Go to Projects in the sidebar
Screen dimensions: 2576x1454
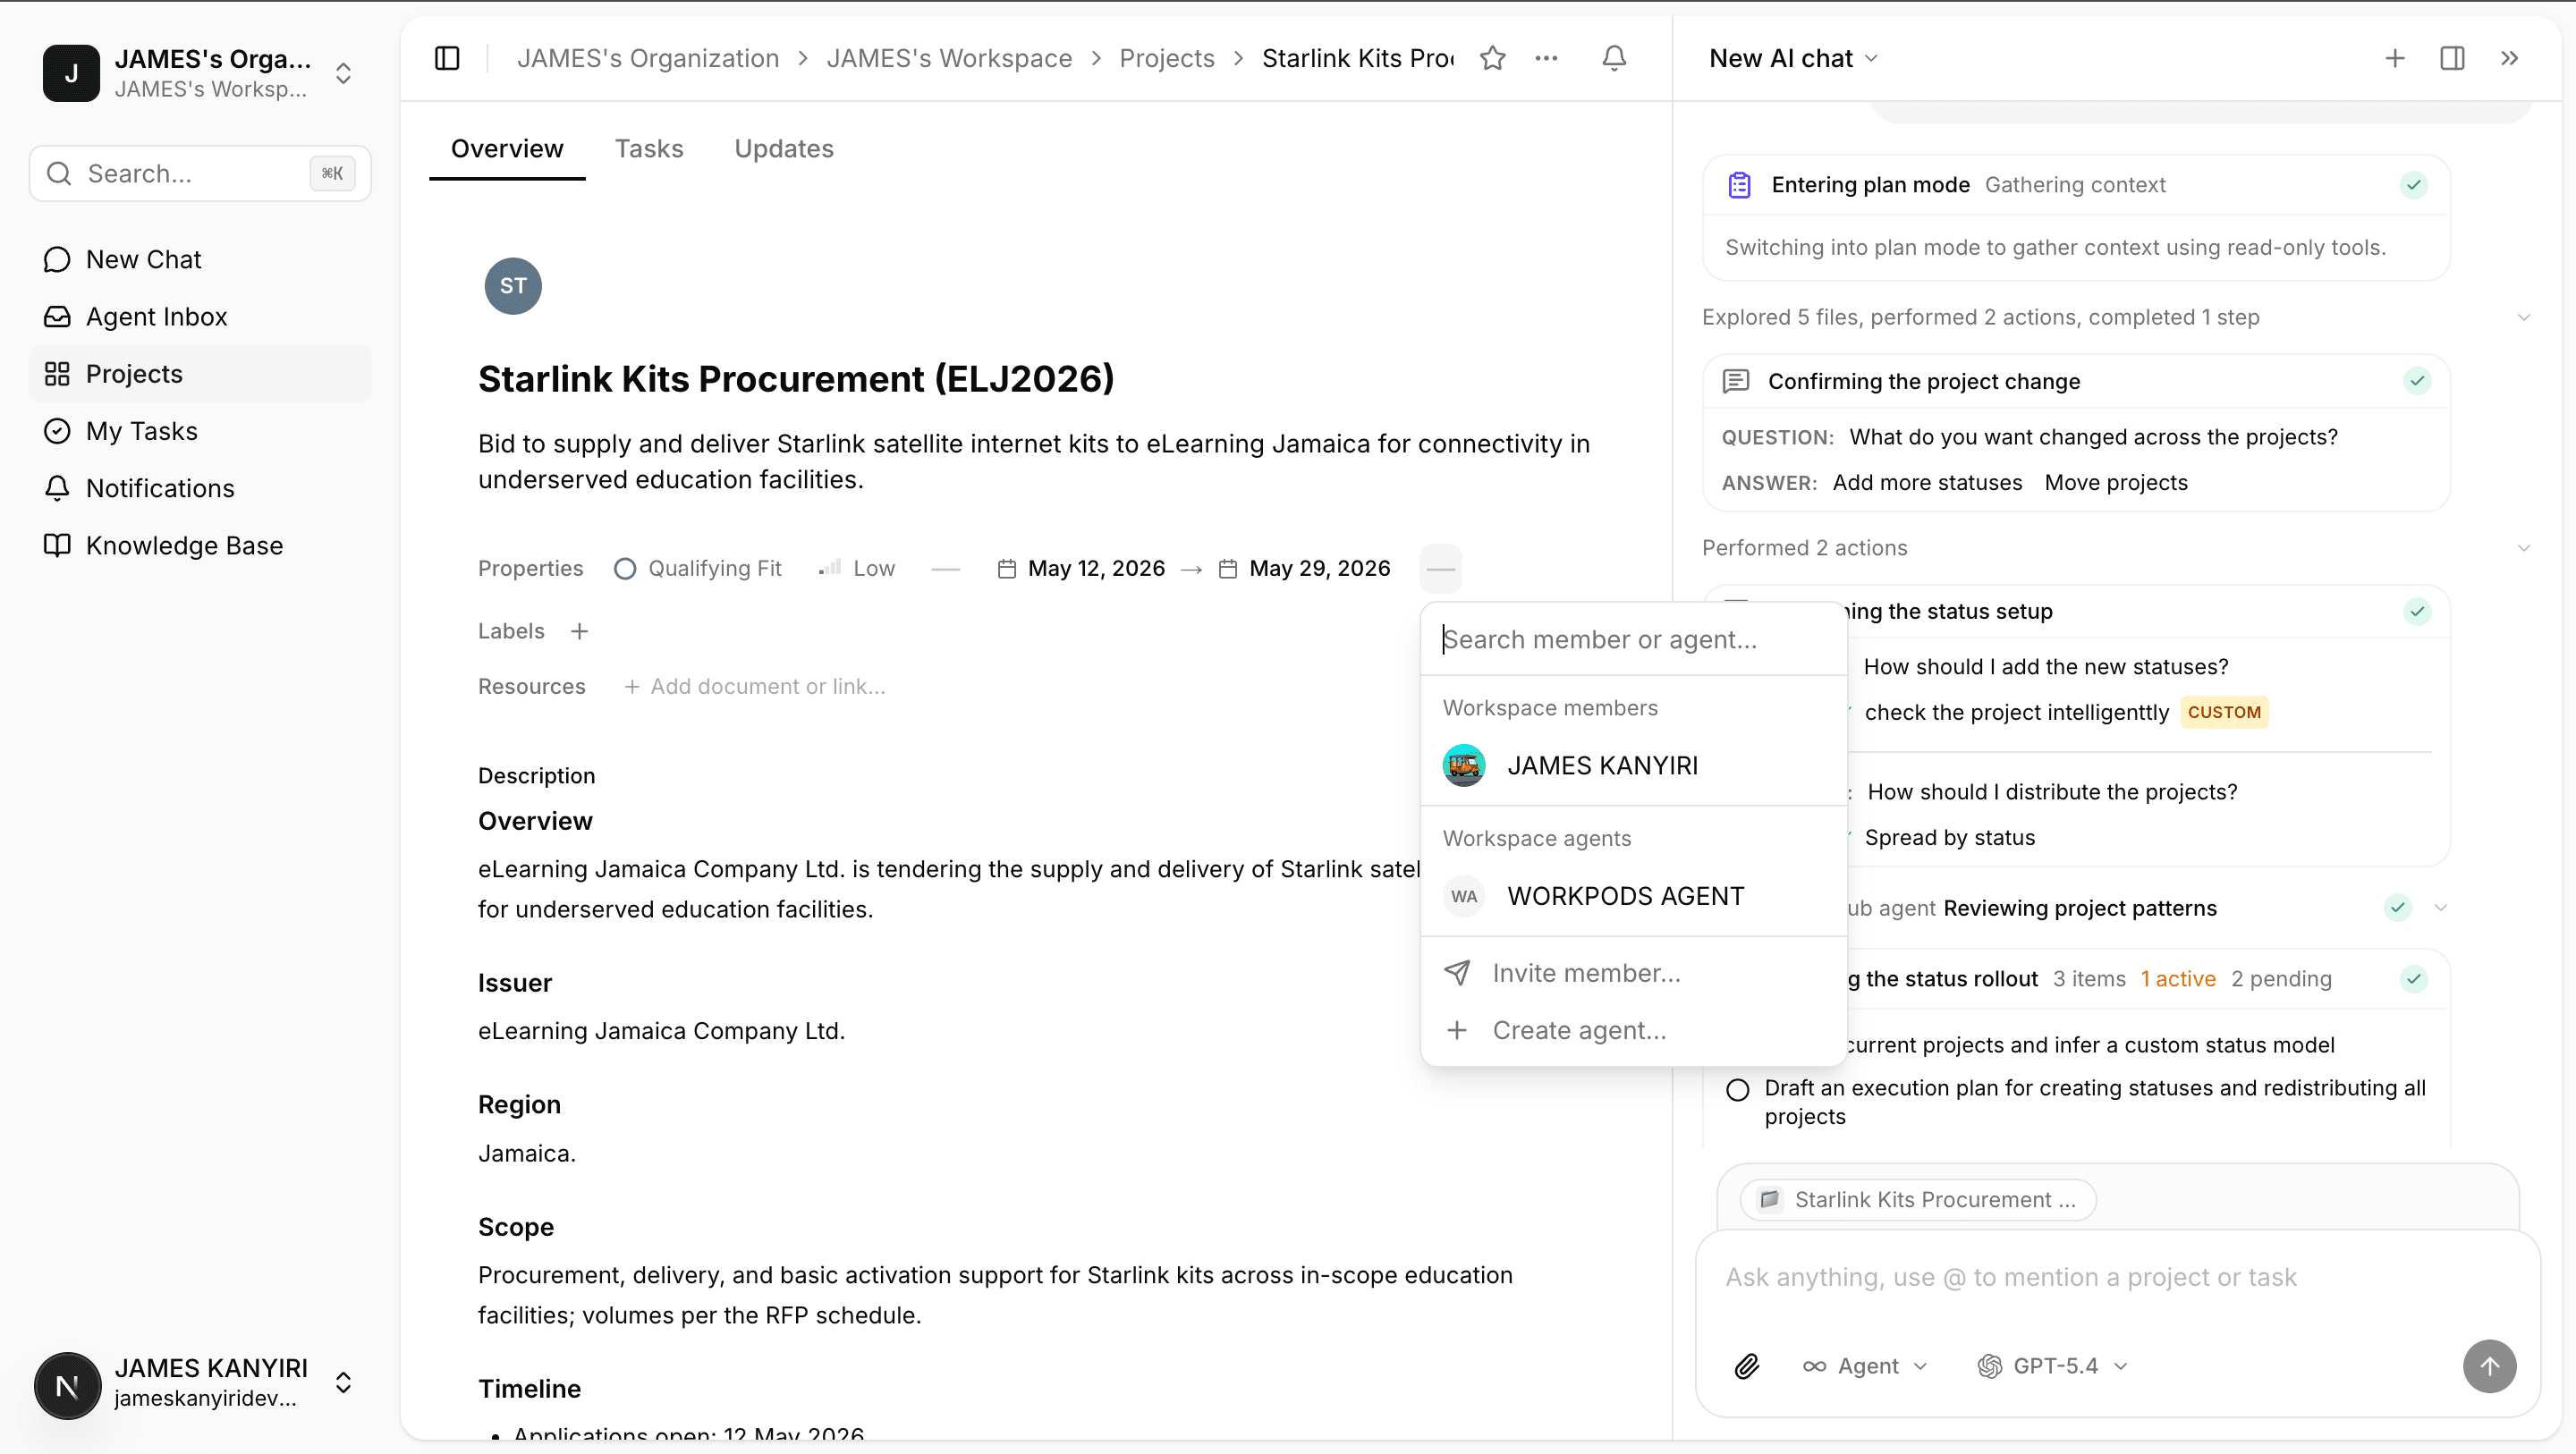[200, 373]
